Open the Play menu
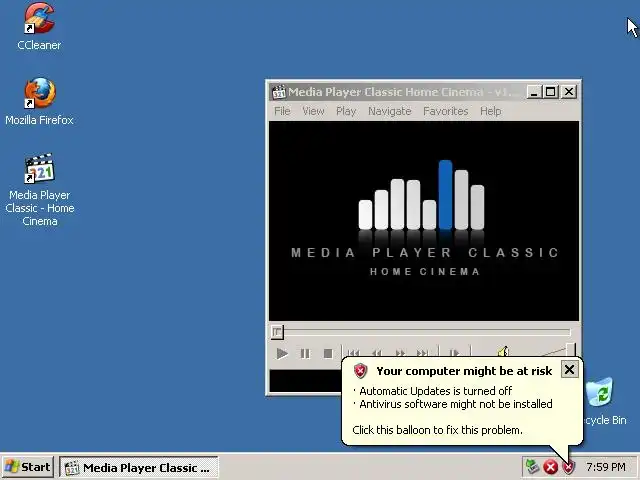Image resolution: width=640 pixels, height=480 pixels. (346, 111)
